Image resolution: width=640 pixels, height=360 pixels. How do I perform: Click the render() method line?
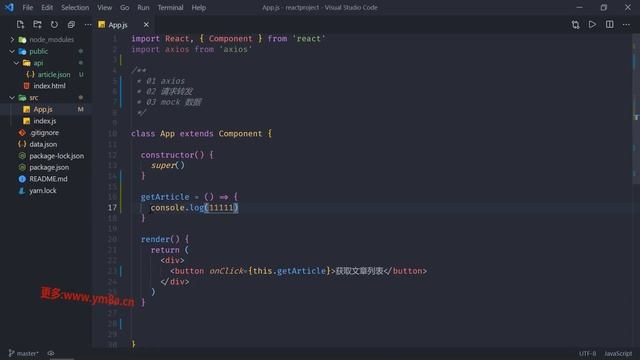165,239
